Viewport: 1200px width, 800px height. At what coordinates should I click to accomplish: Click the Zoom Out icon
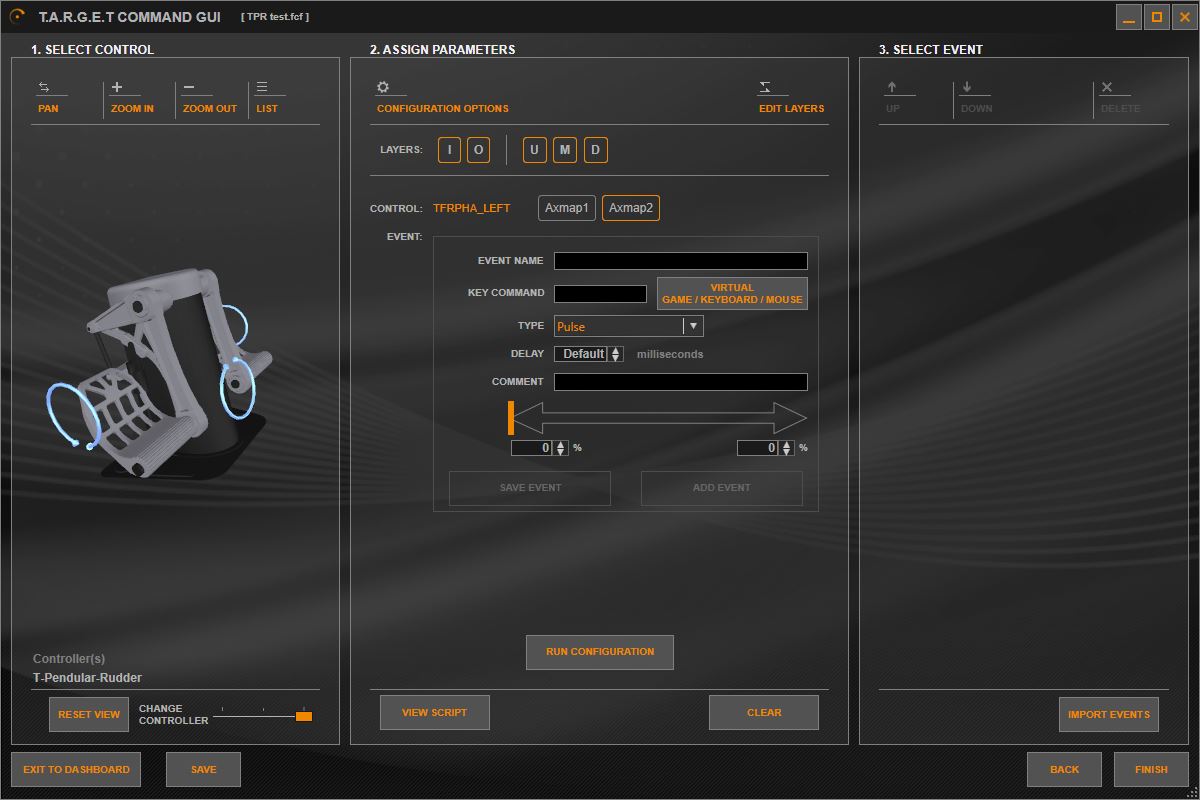pos(190,88)
